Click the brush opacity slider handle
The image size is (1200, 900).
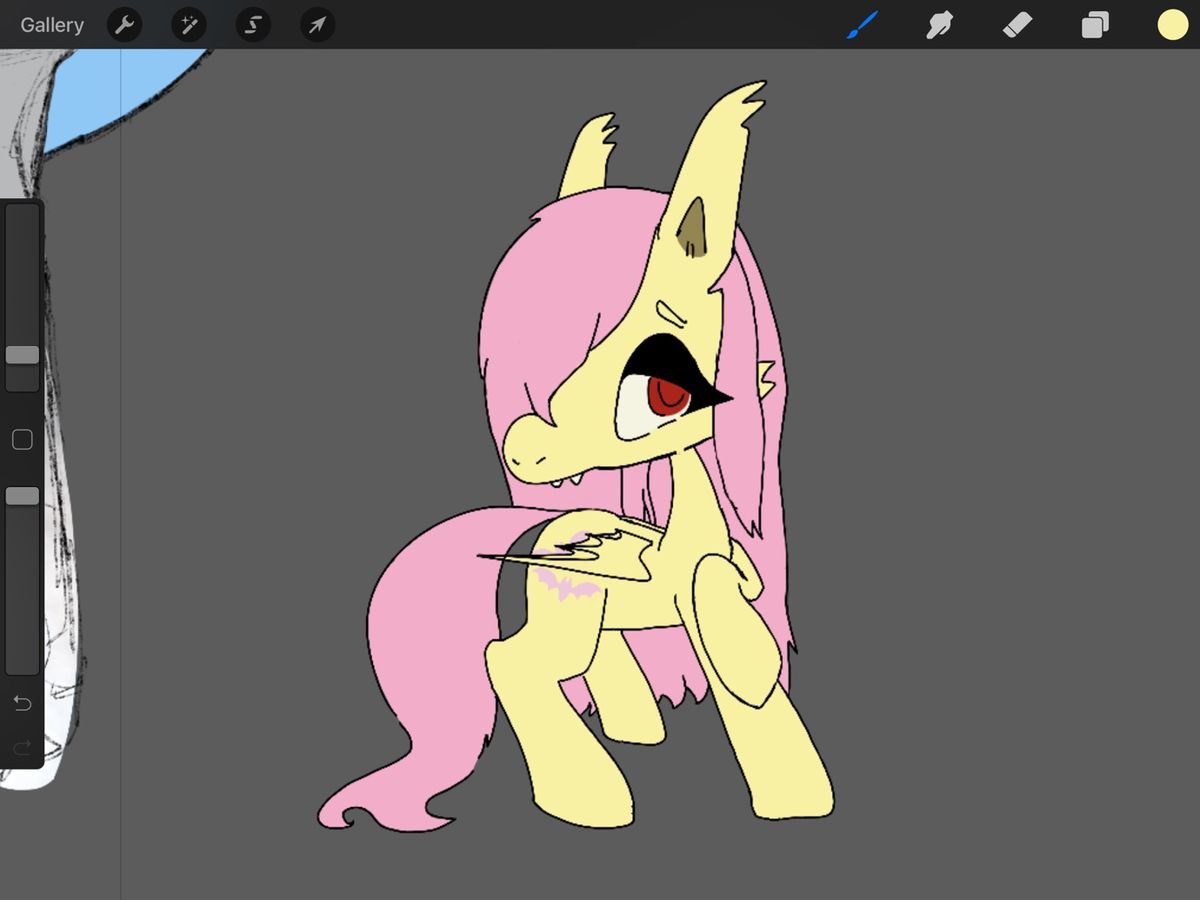pos(22,496)
